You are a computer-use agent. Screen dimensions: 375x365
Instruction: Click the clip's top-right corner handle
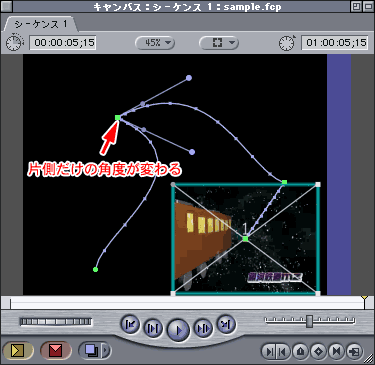point(318,184)
